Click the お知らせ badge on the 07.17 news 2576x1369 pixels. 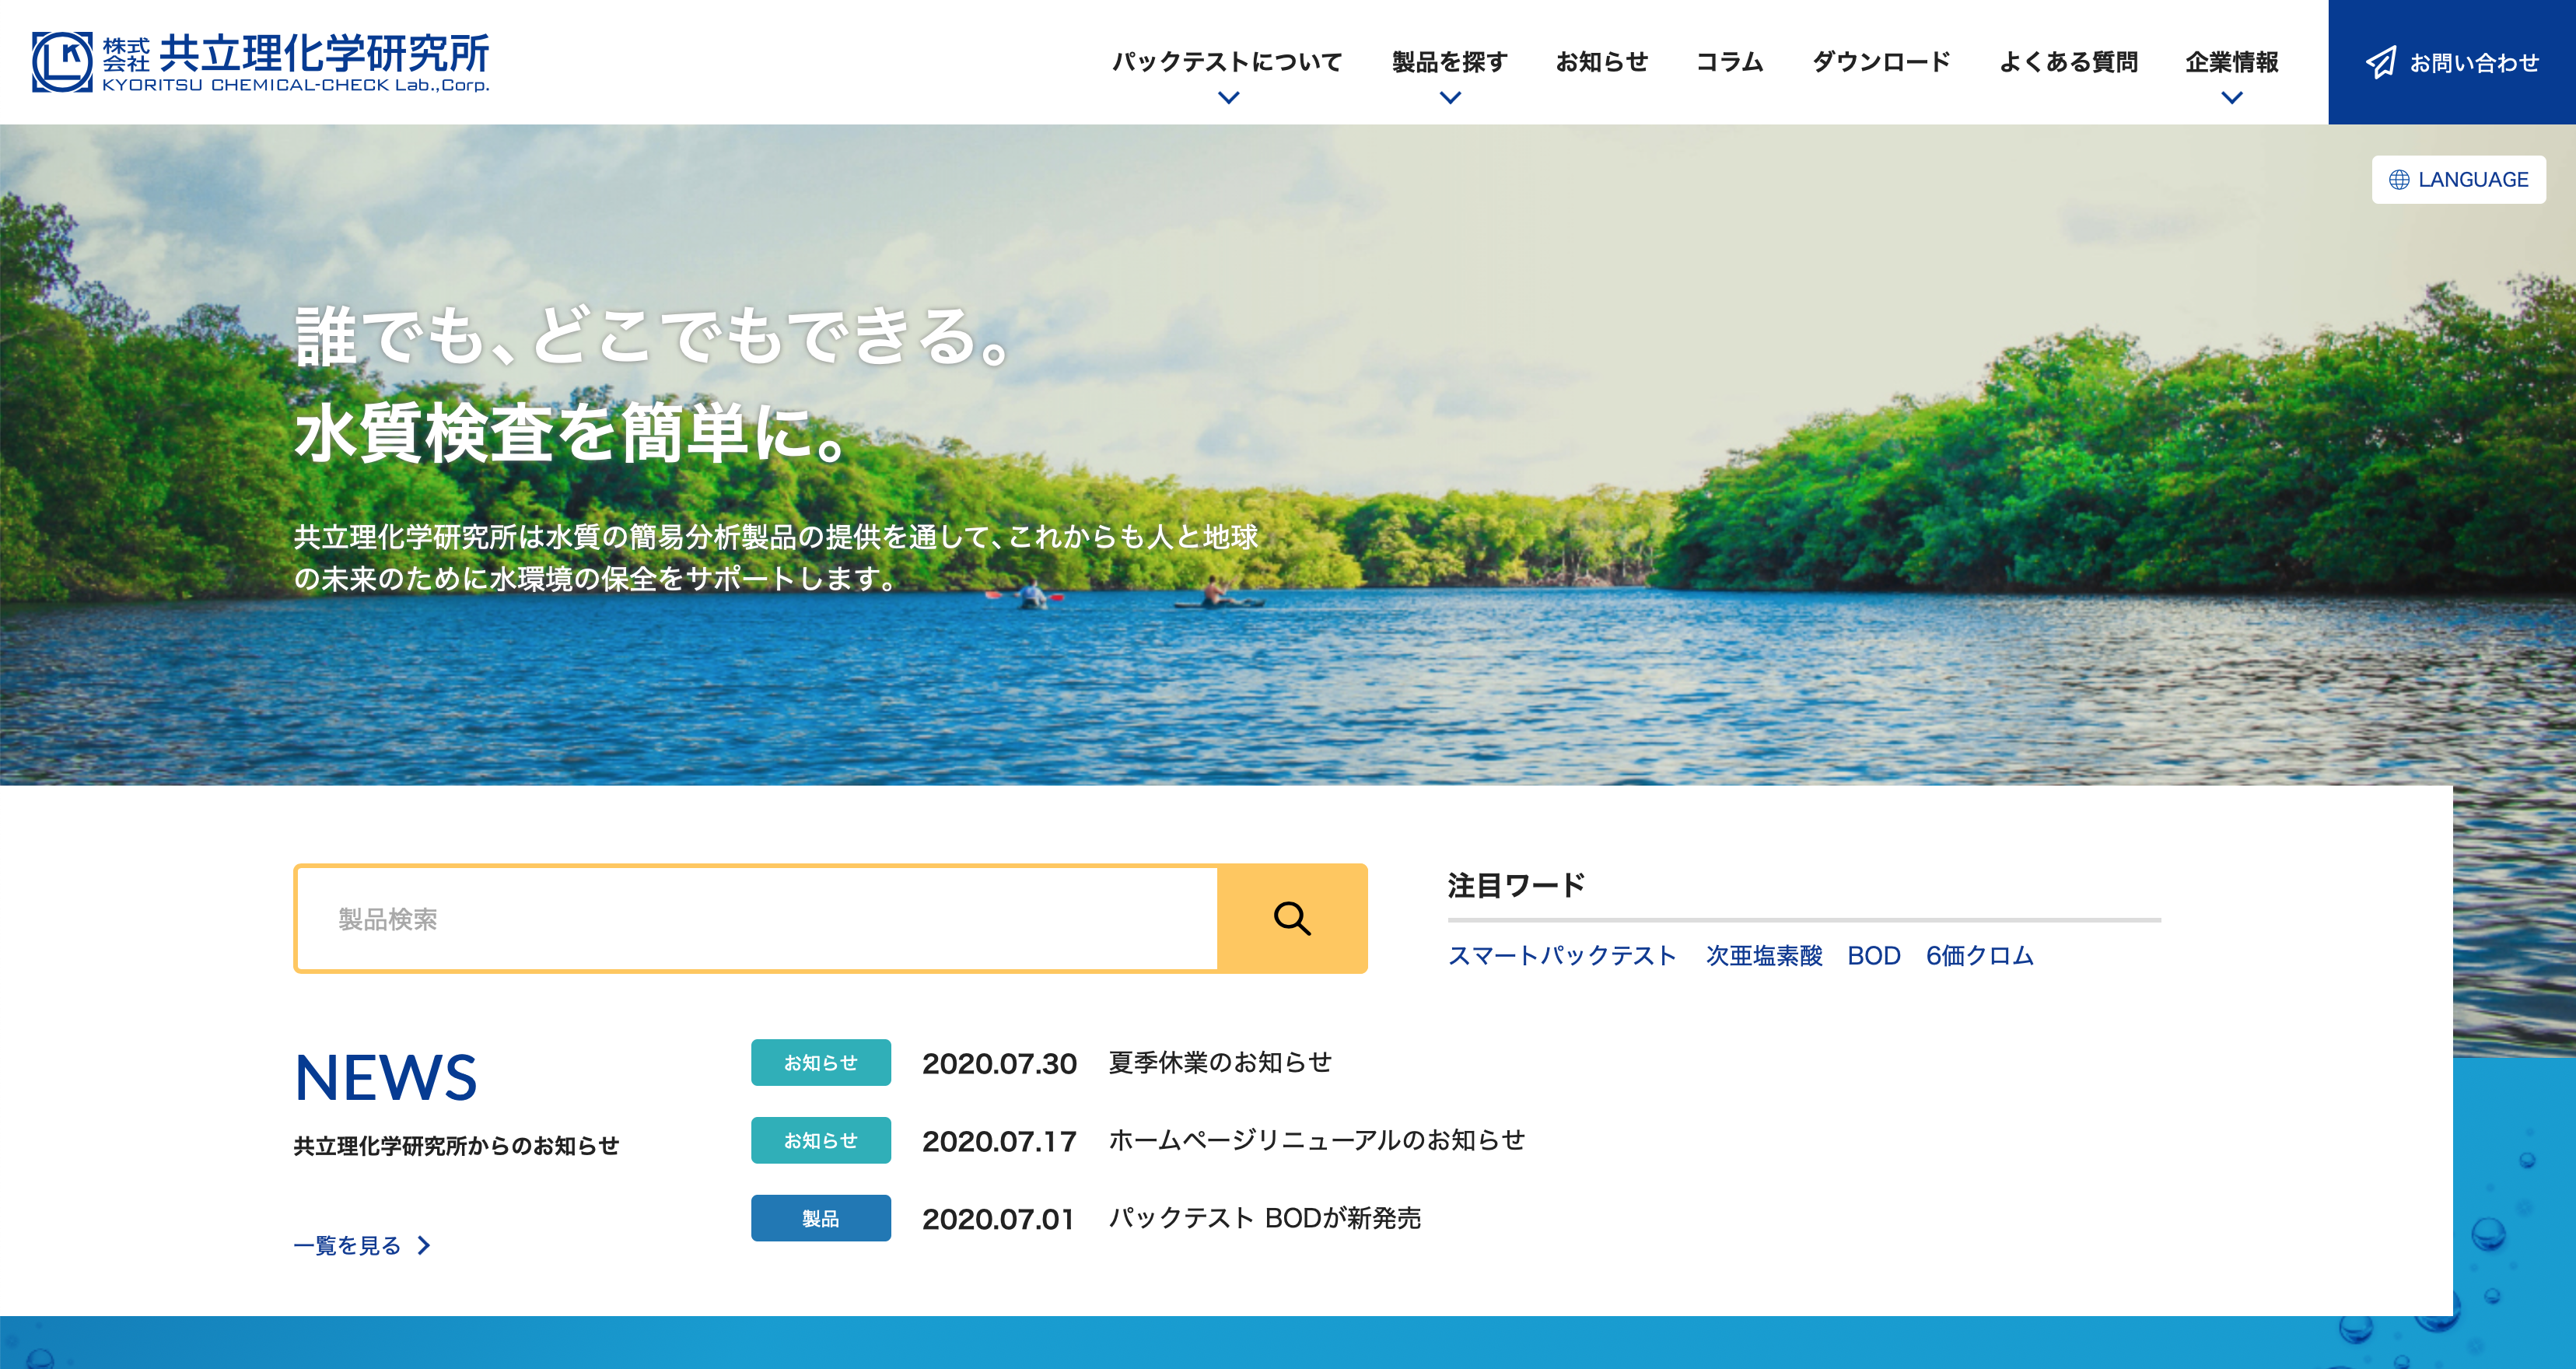point(820,1140)
